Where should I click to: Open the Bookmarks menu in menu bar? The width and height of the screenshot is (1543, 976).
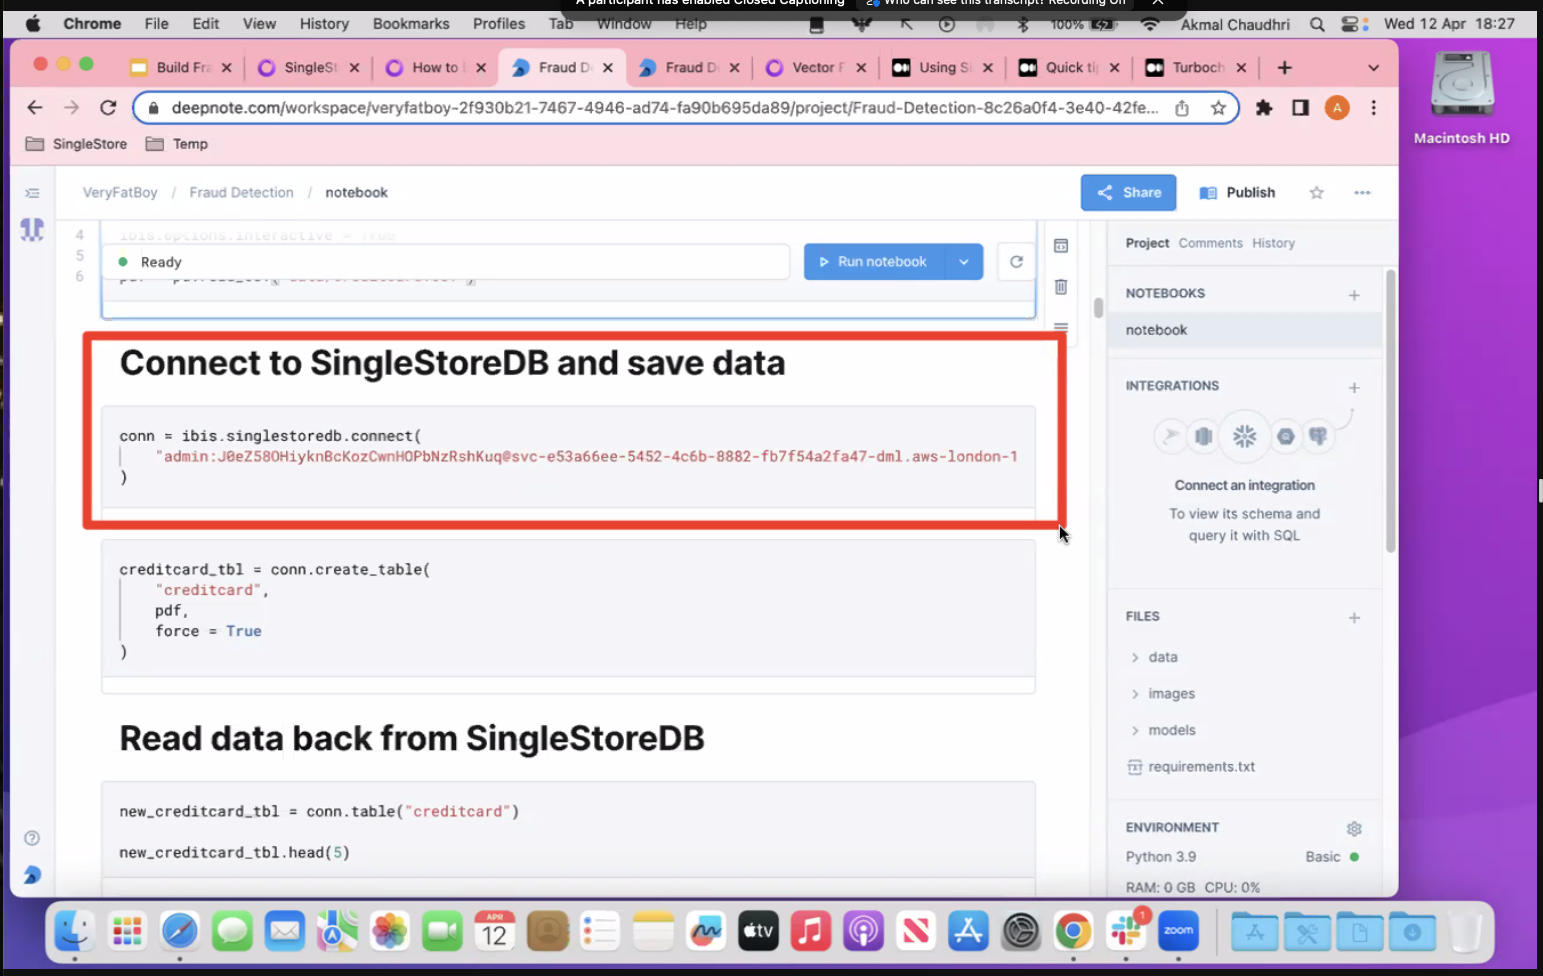411,23
